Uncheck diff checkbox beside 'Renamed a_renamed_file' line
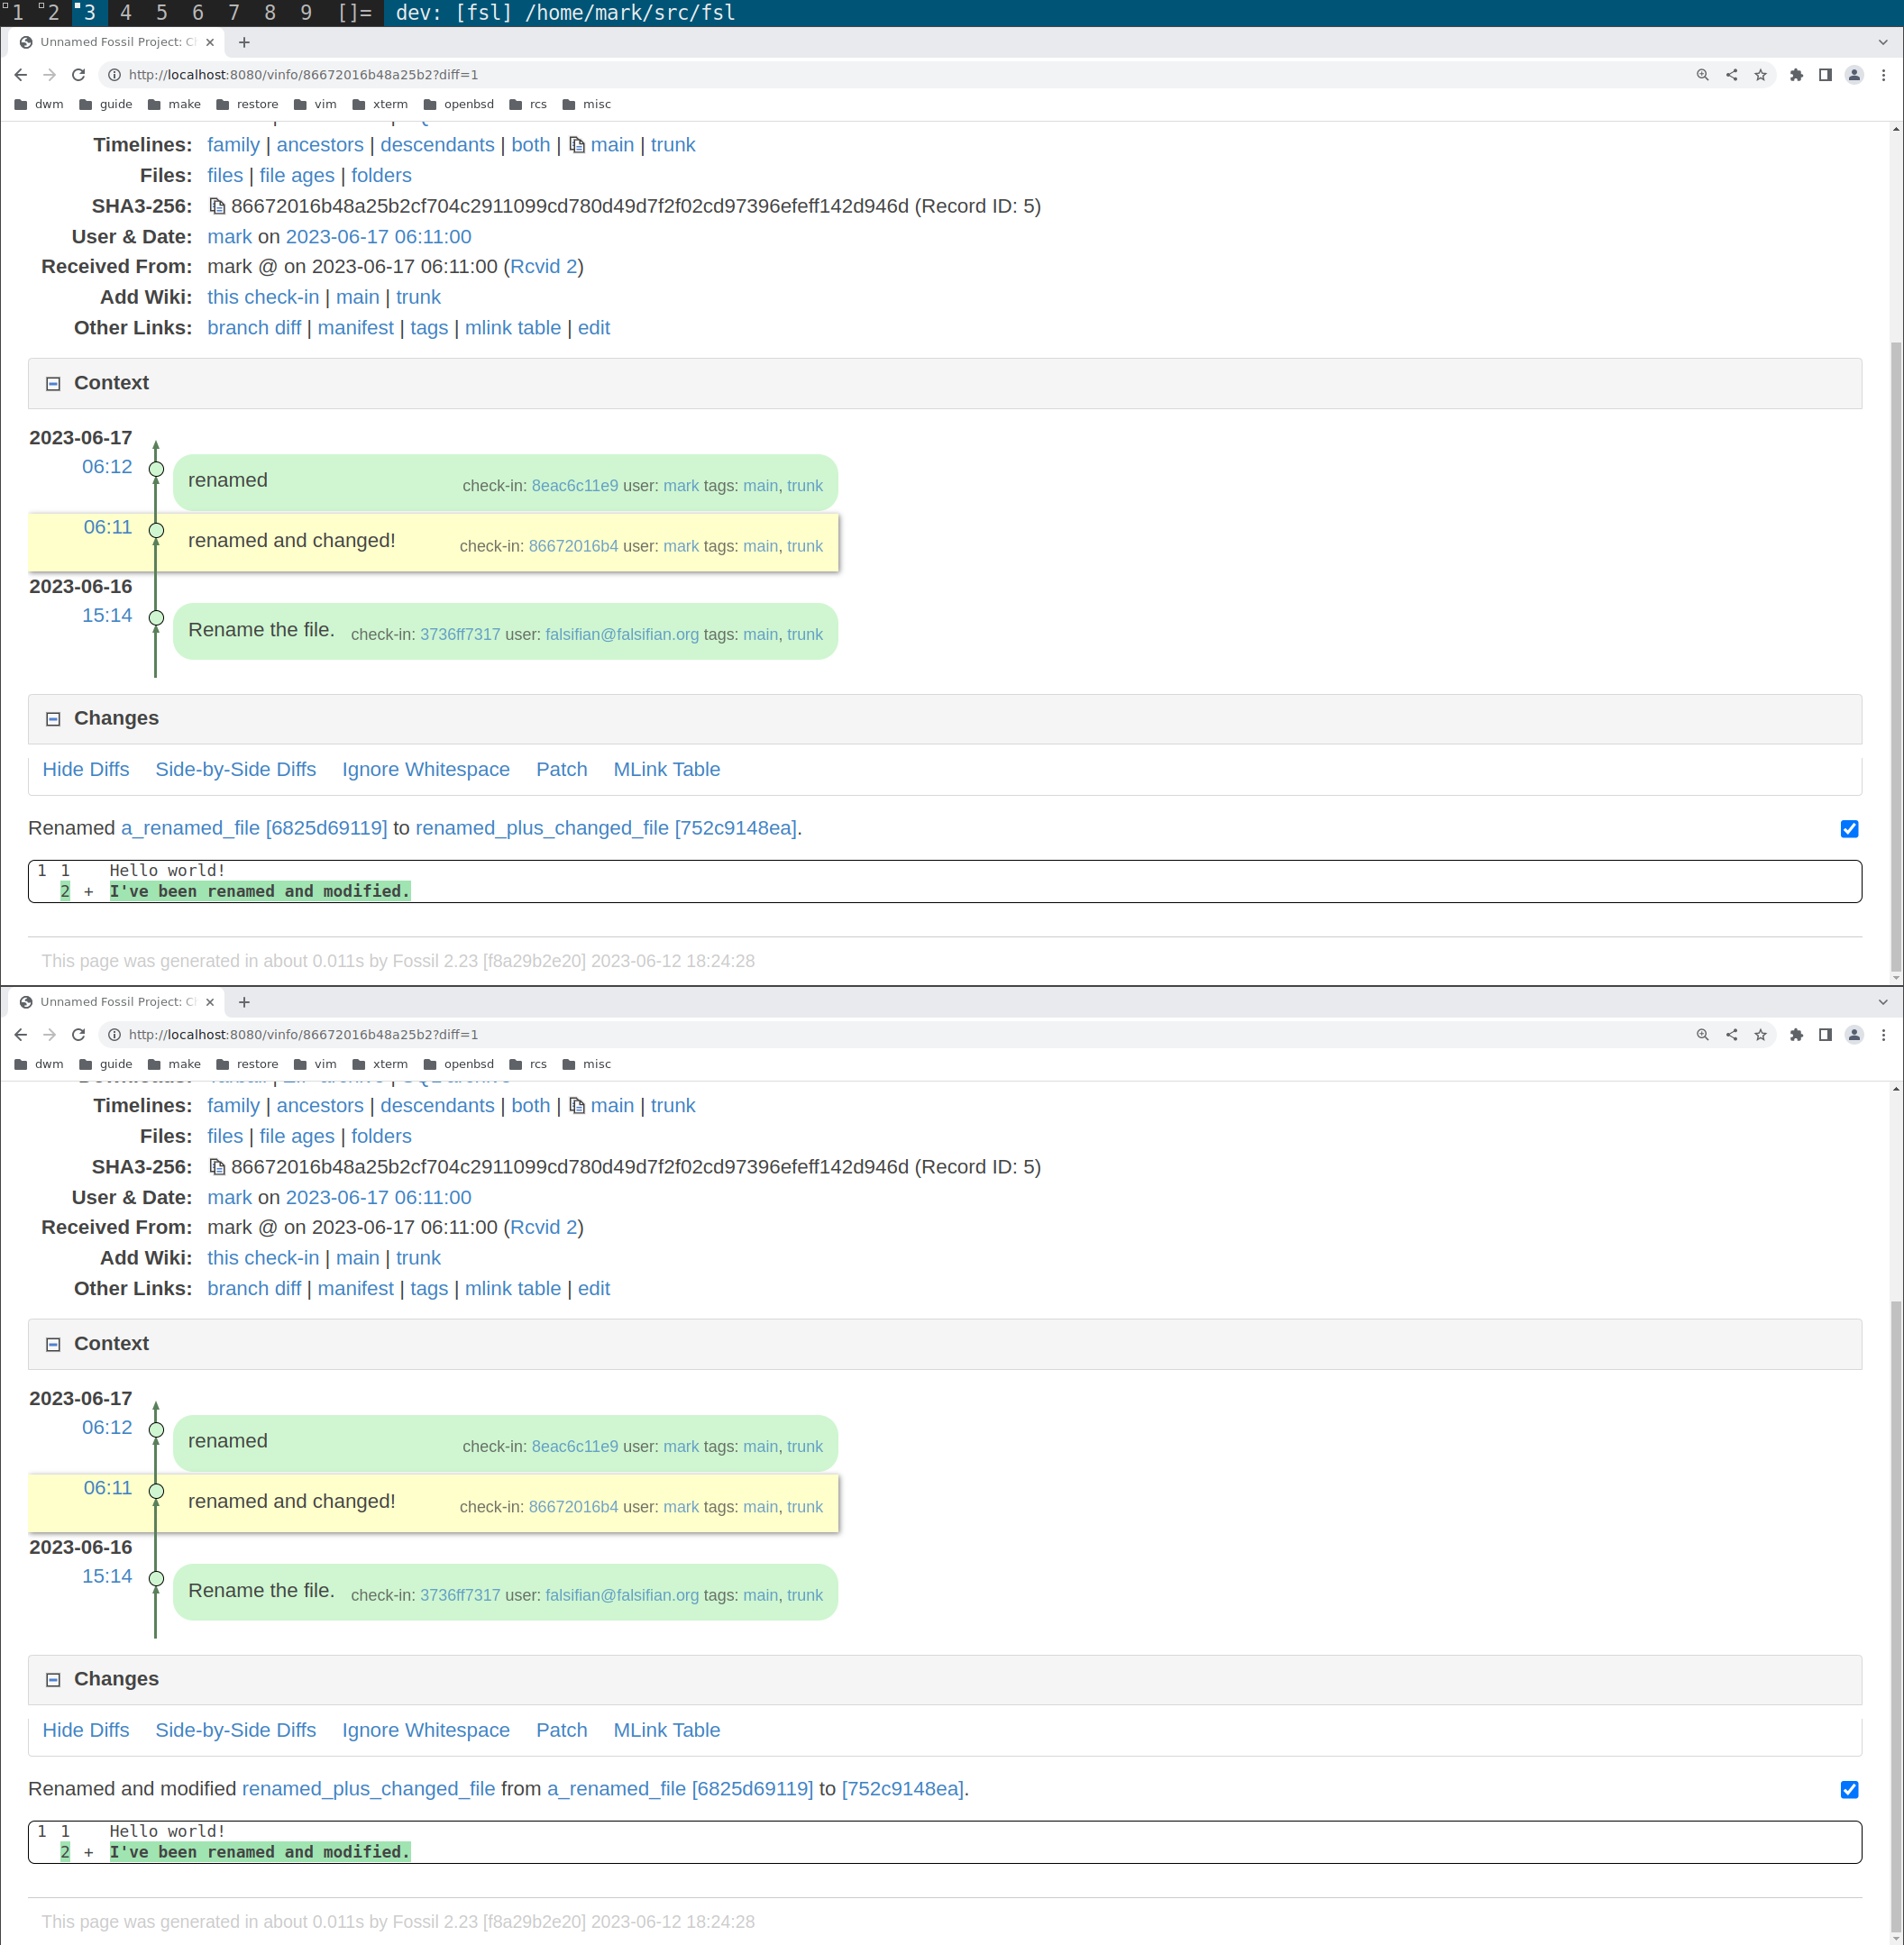1904x1945 pixels. [1849, 829]
